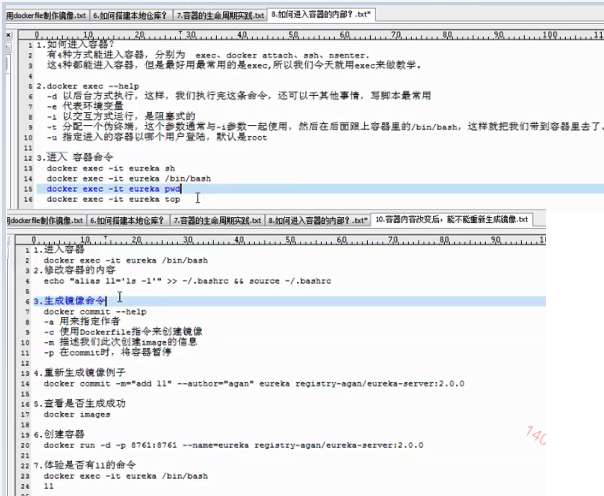Click the 'echo "alias ll='ls -l'"' line
The width and height of the screenshot is (604, 496).
(188, 281)
